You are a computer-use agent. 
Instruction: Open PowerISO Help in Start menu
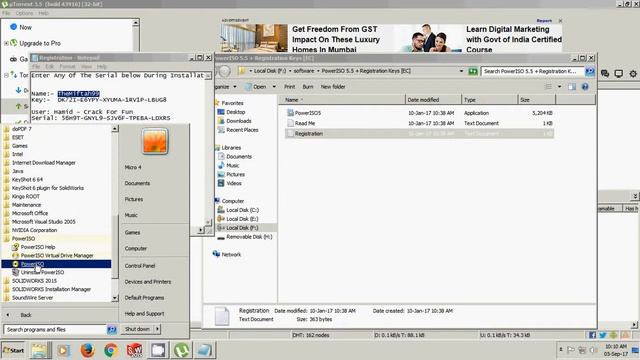38,247
